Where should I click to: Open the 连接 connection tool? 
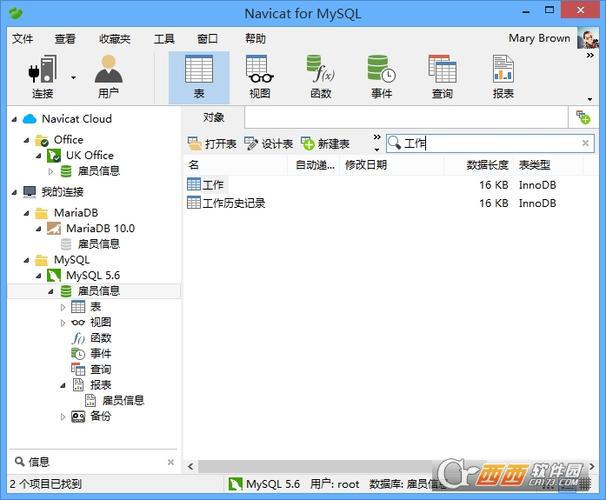tap(43, 77)
